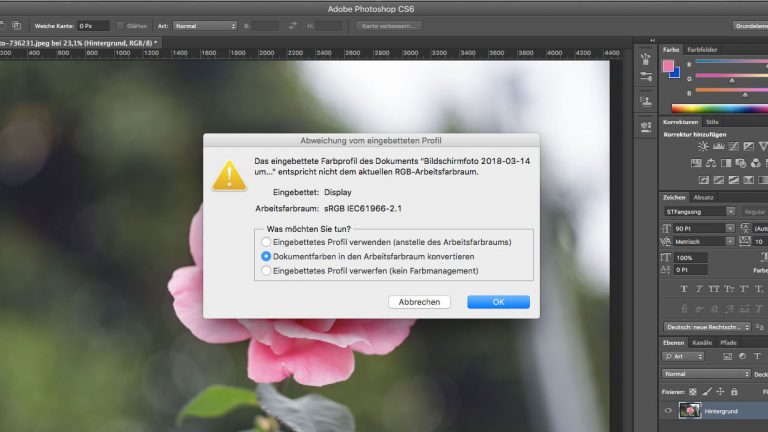
Task: Choose 'Dokumentfarben in den Arbeitsfarbraum konvertieren'
Action: tap(266, 256)
